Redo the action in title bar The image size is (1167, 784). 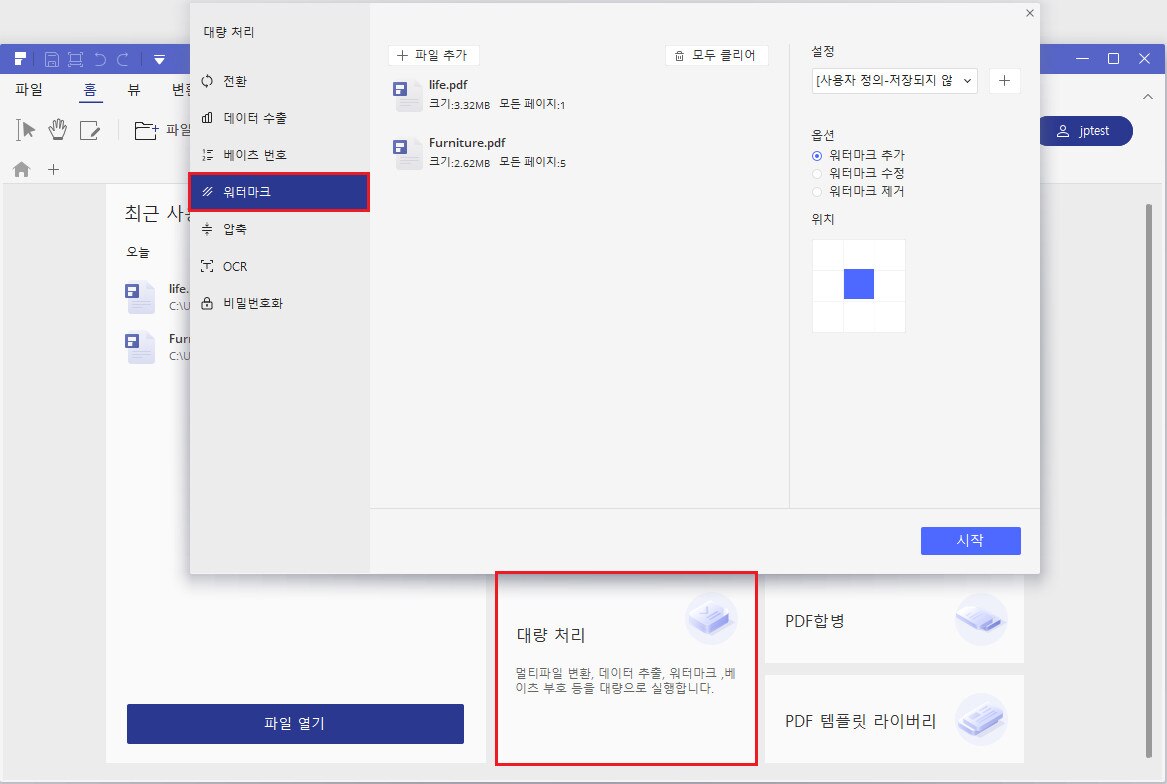(x=124, y=60)
